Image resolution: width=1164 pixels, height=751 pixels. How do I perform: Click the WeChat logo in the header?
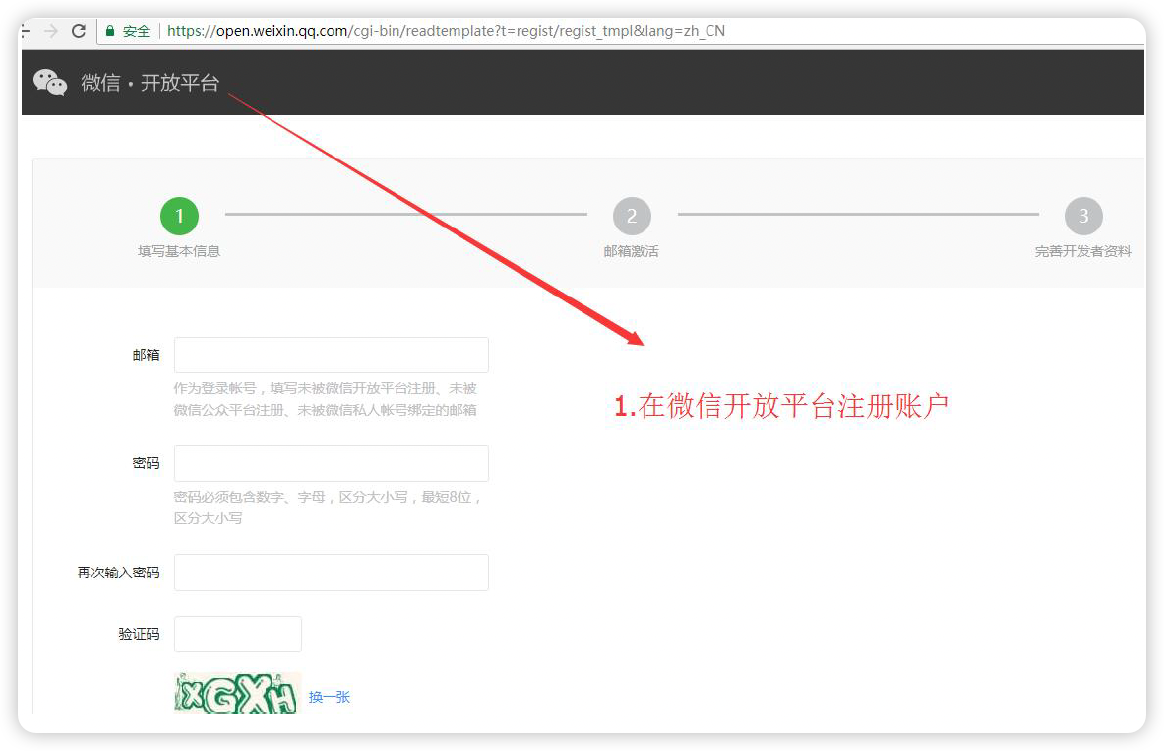click(x=50, y=83)
